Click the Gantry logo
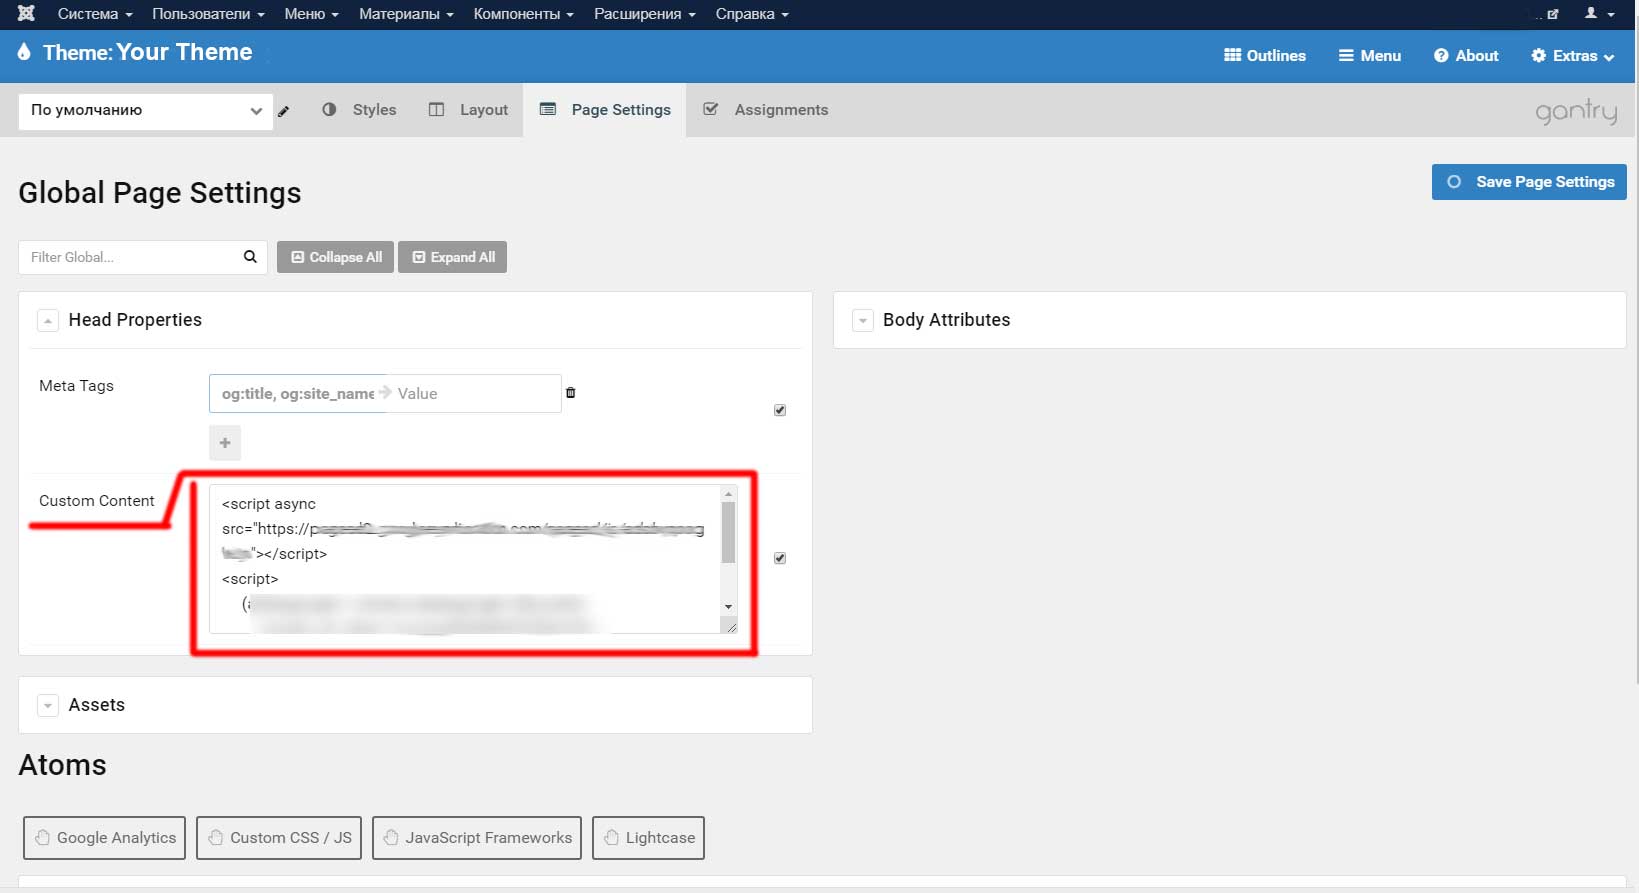This screenshot has height=893, width=1639. coord(1576,111)
